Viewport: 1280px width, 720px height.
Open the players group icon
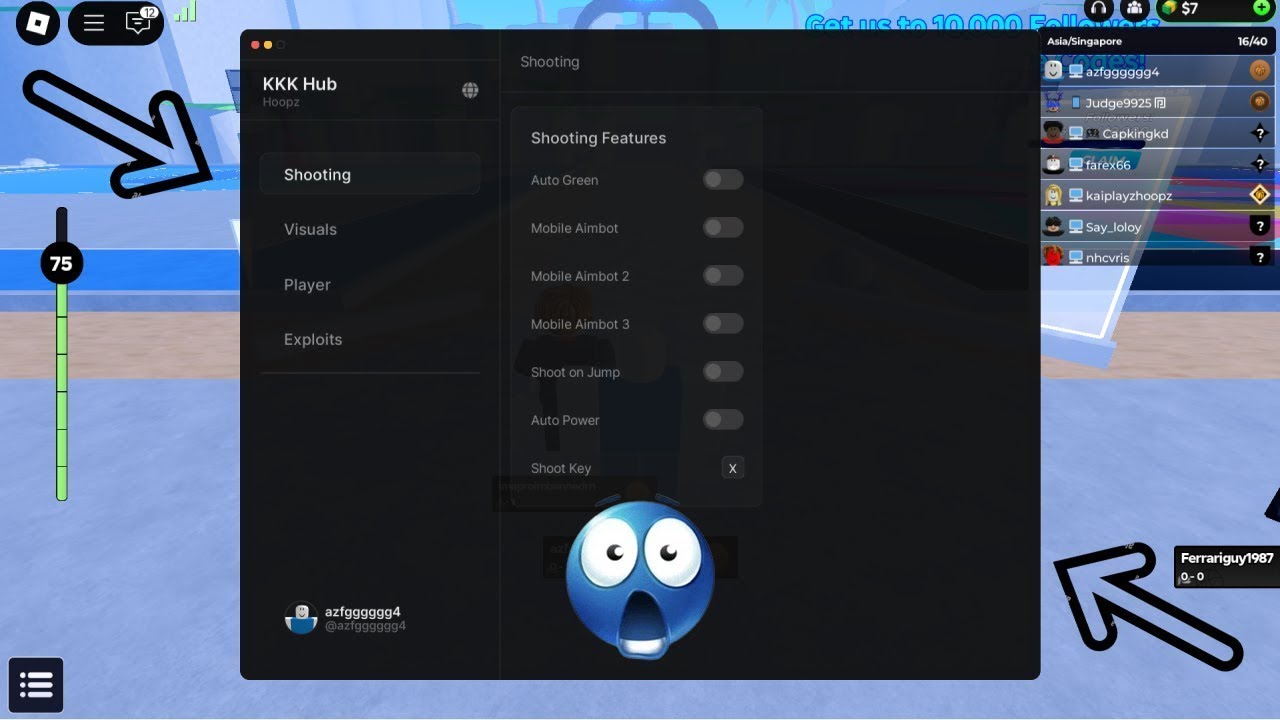click(x=1134, y=9)
